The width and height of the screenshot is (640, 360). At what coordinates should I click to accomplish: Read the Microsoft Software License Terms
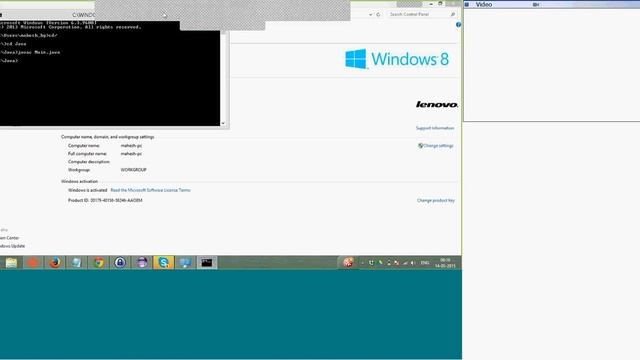pos(150,190)
